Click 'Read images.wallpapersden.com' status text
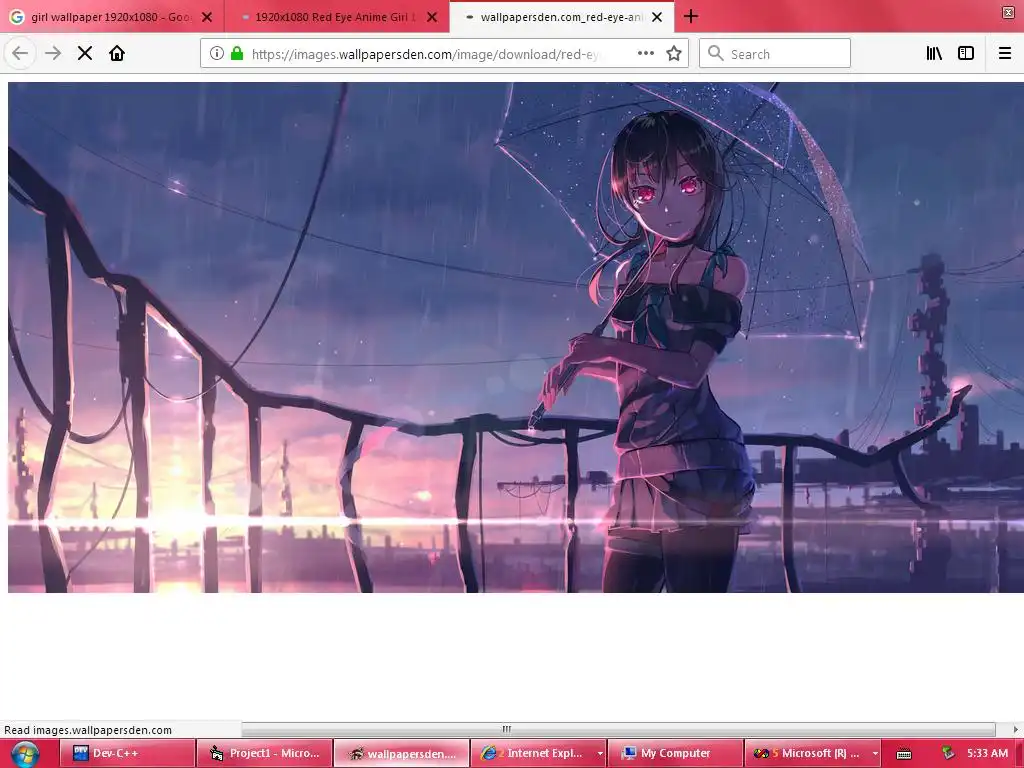This screenshot has width=1024, height=768. coord(88,730)
